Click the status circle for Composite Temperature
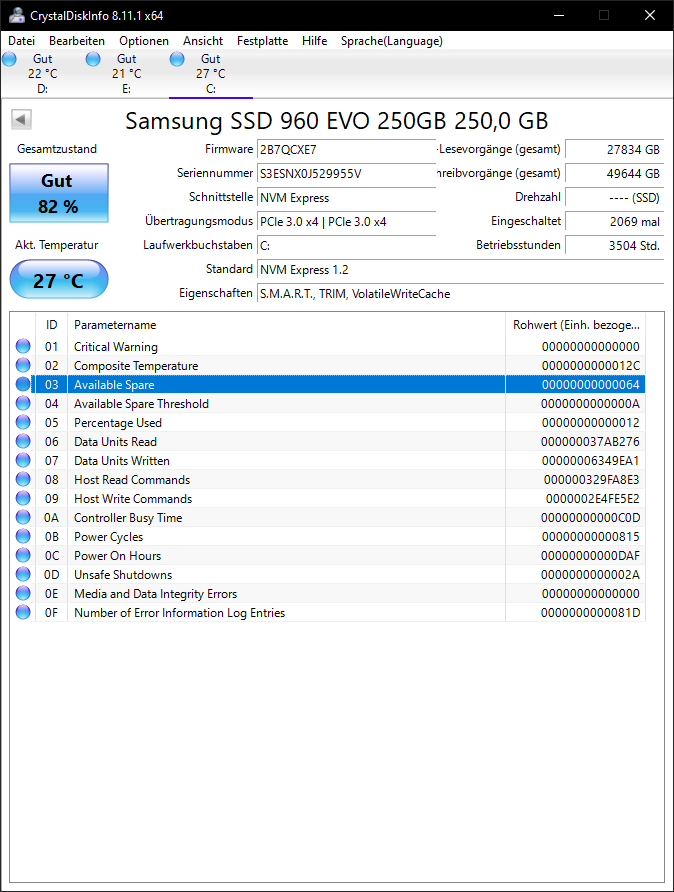The width and height of the screenshot is (674, 892). (x=23, y=365)
